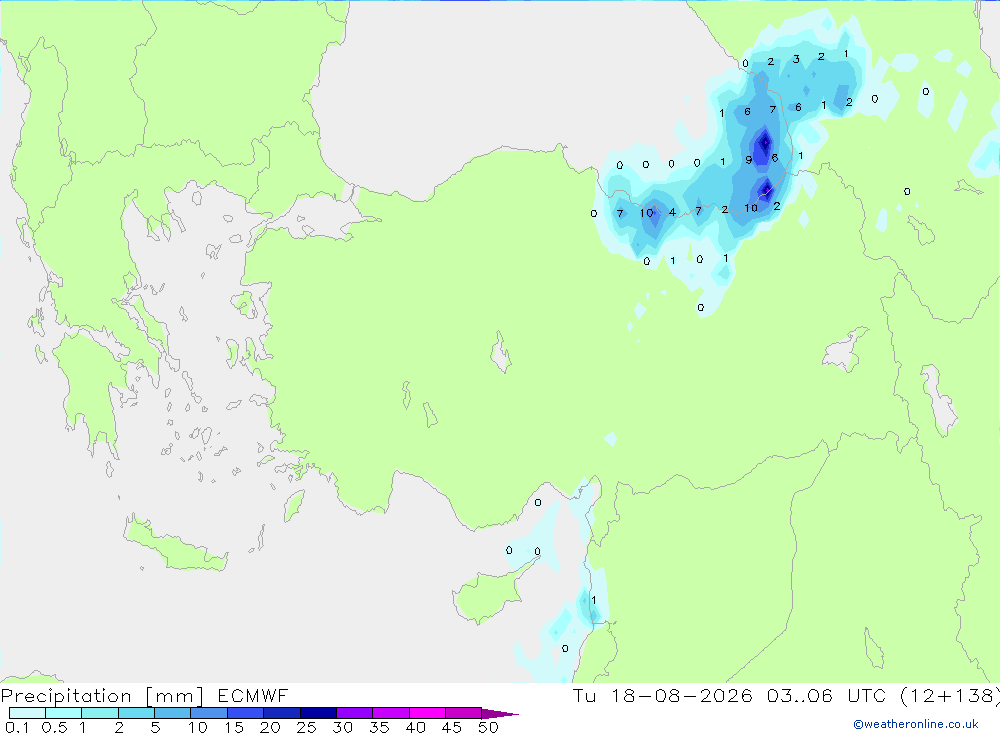Click the "03..06" time range text

coord(800,695)
